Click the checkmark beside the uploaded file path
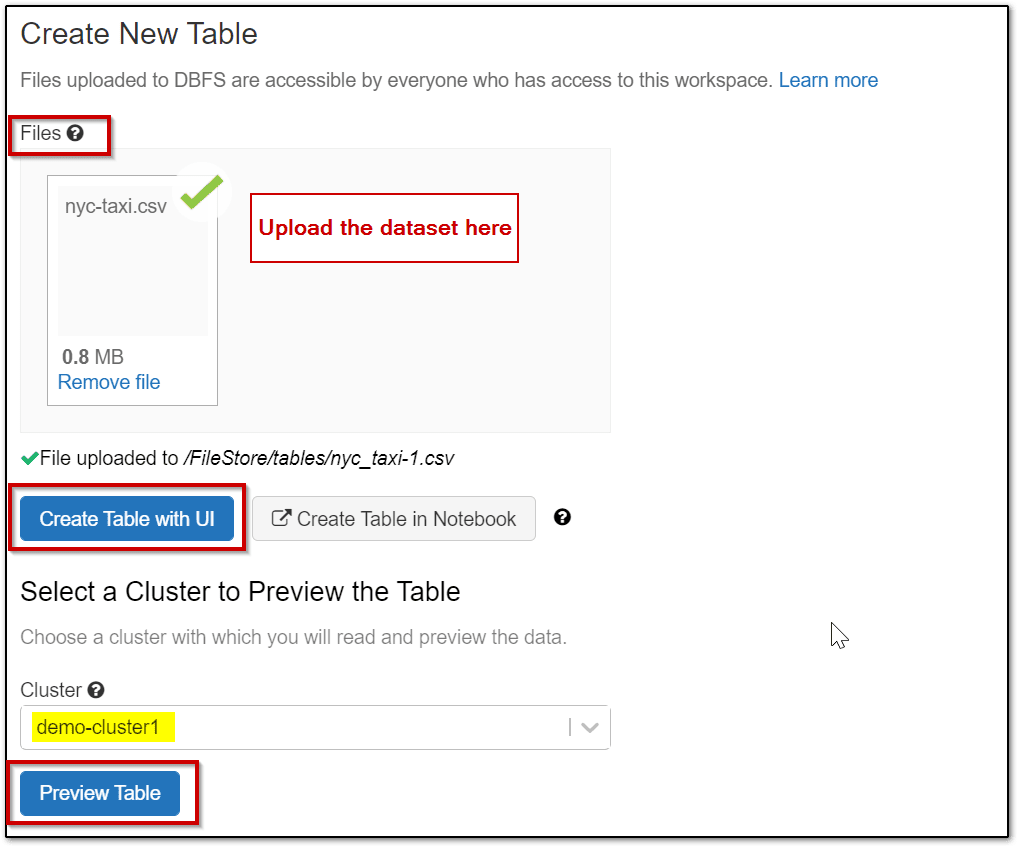Screen dimensions: 1018x847 (28, 457)
